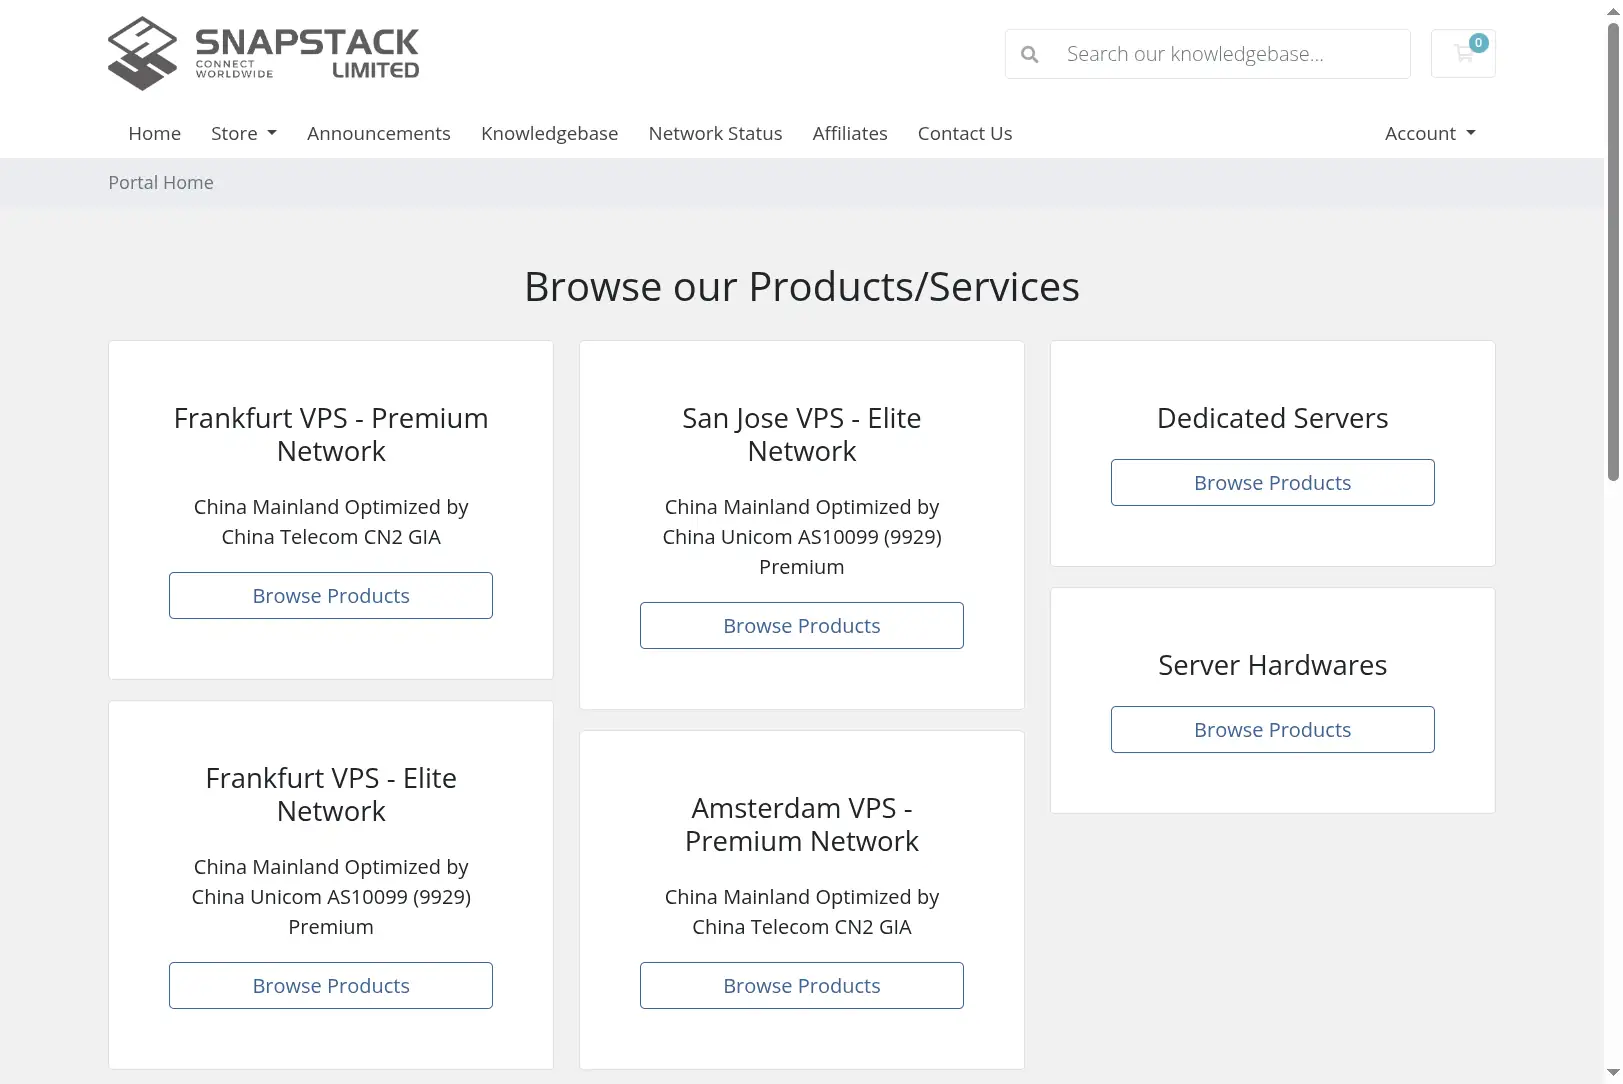Click the Dedicated Servers card title
Image resolution: width=1623 pixels, height=1084 pixels.
[x=1273, y=418]
